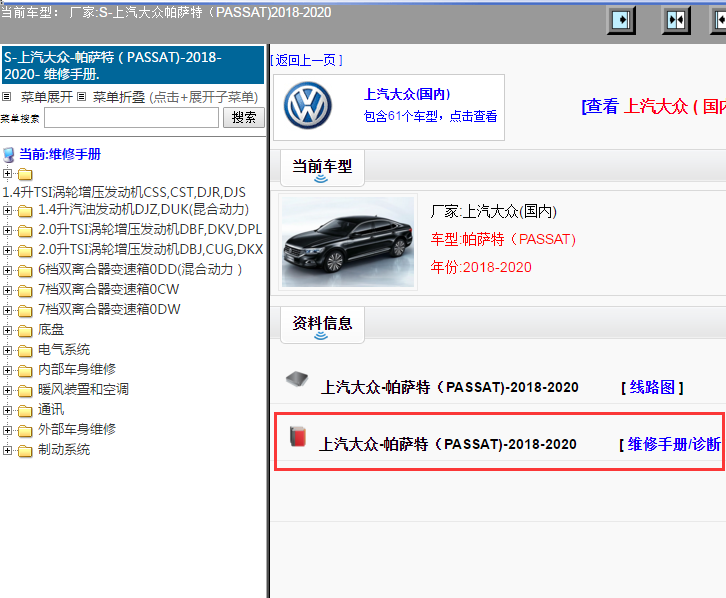Select 7档双离合器变速箱0DW item

tap(109, 309)
